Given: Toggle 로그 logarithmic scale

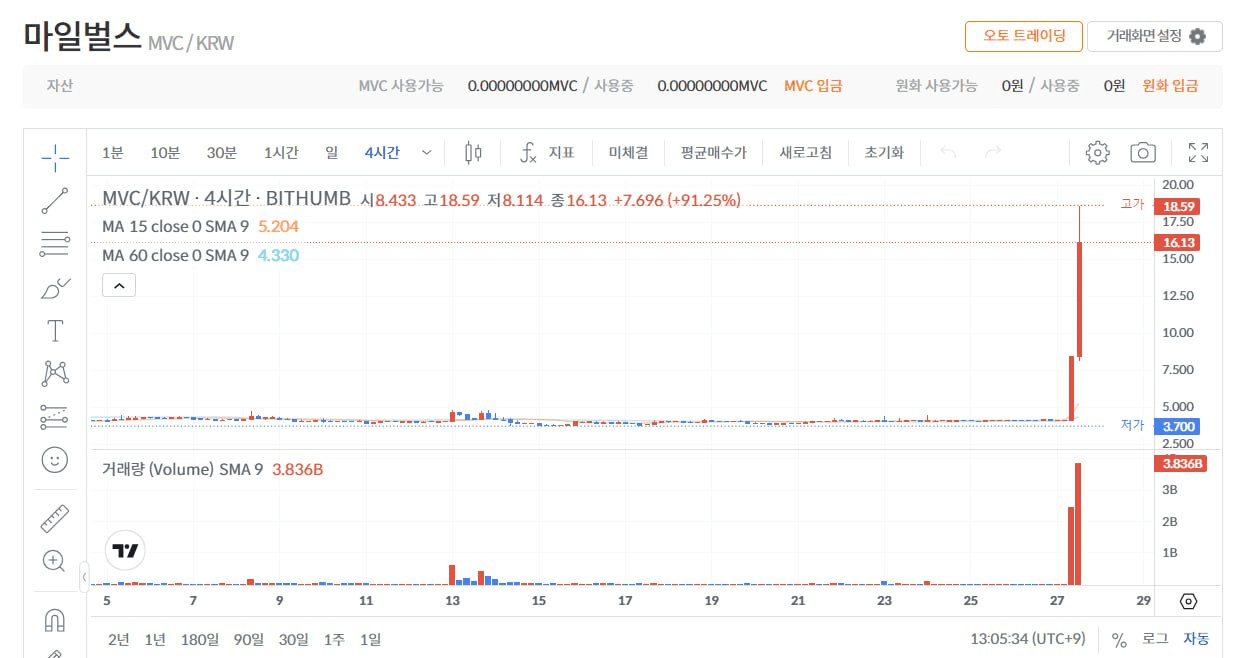Looking at the screenshot, I should click(1155, 639).
